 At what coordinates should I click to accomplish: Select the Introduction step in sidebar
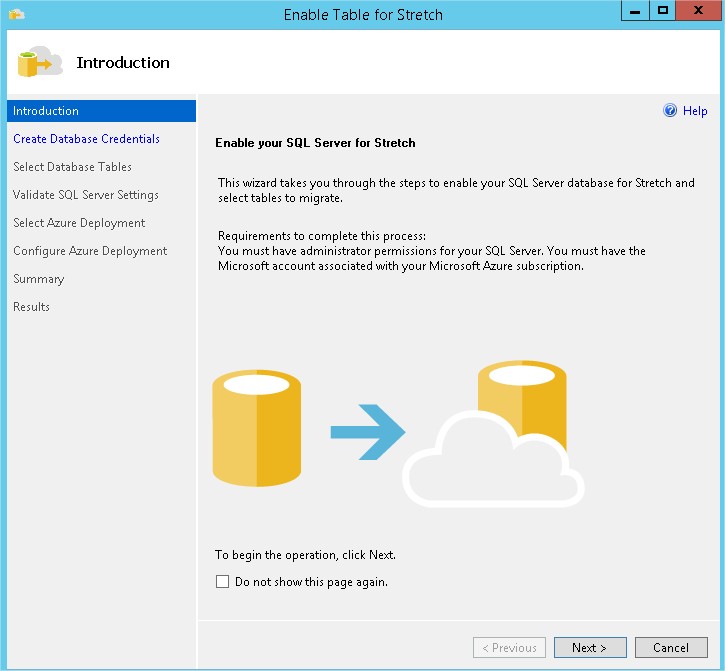coord(101,111)
